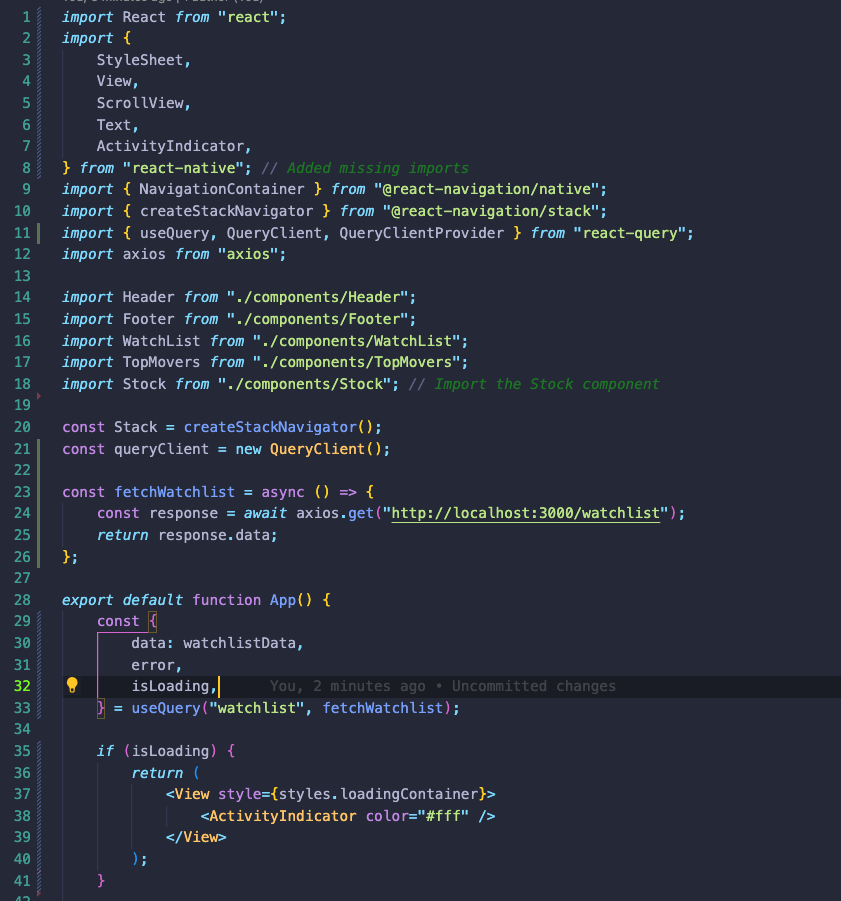The image size is (841, 901).
Task: Click the async keyword on line 23
Action: pyautogui.click(x=283, y=492)
